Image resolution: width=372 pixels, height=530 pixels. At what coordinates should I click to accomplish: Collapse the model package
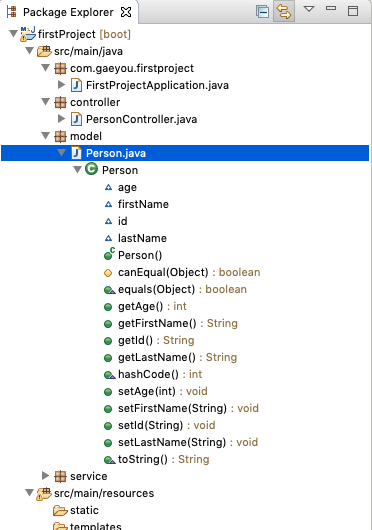pos(46,136)
